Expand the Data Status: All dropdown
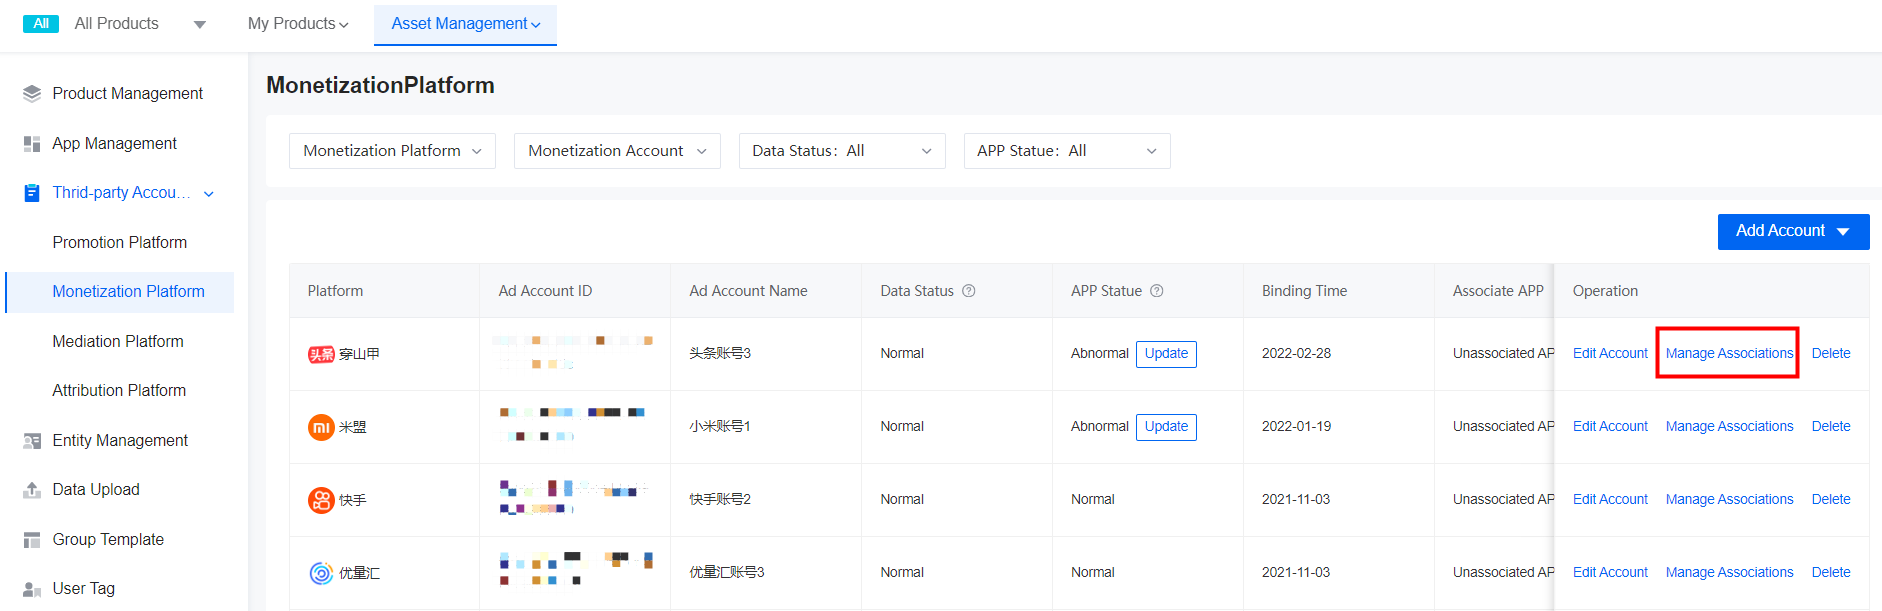 click(x=842, y=151)
